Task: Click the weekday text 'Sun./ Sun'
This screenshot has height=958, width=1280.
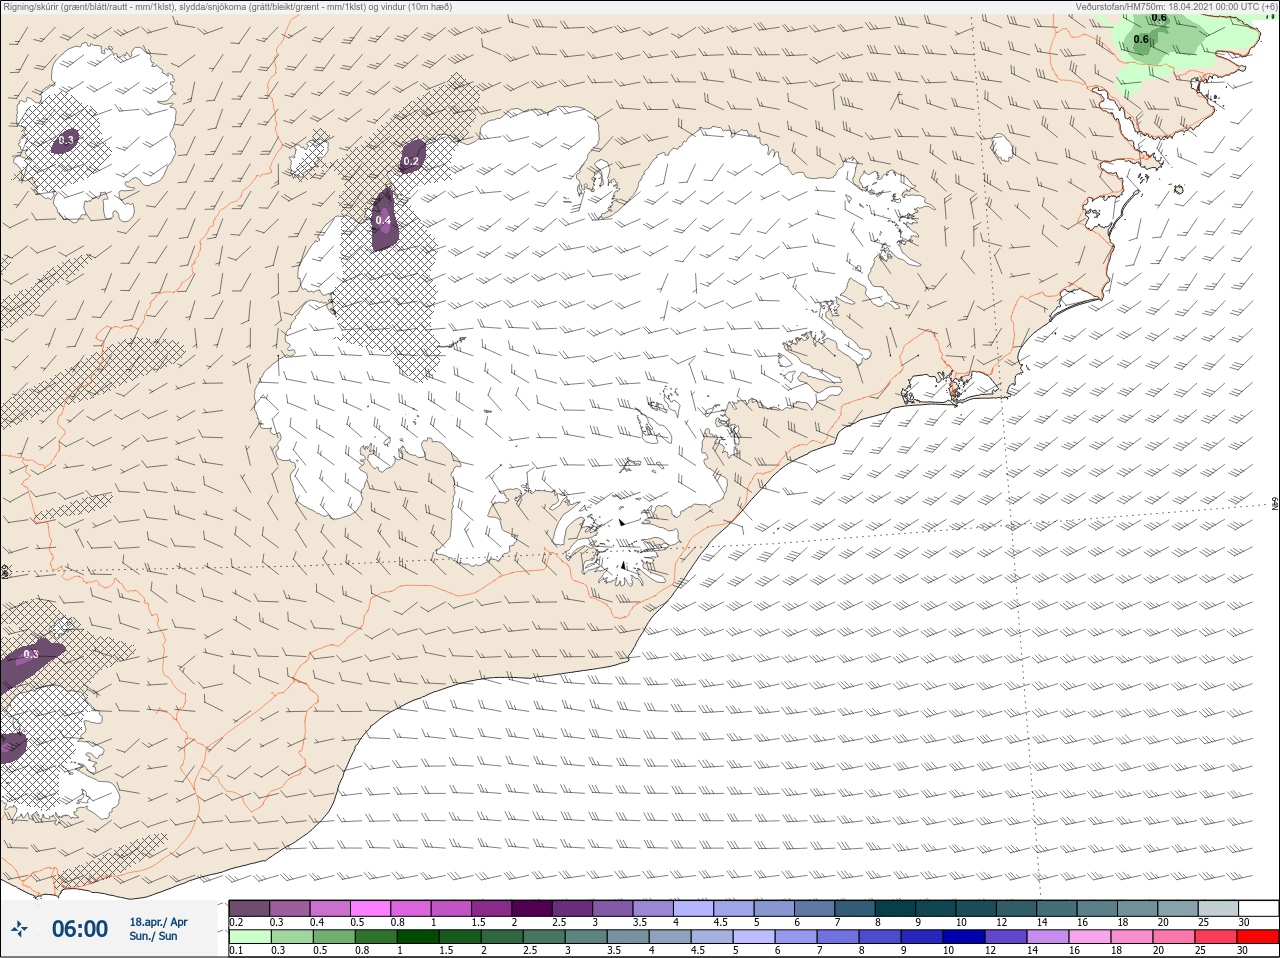Action: tap(154, 936)
